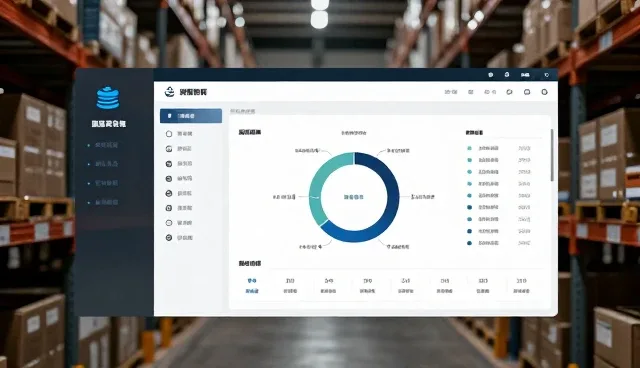This screenshot has width=640, height=368.
Task: Select the highlighted blue item in the white side menu
Action: click(191, 116)
